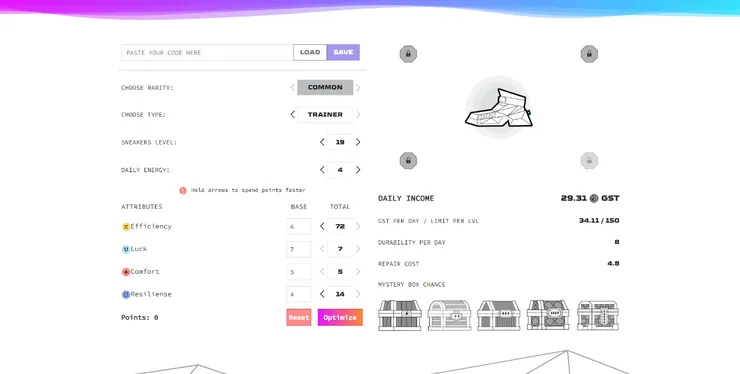This screenshot has width=740, height=374.
Task: Increase Resilience total points
Action: 358,294
